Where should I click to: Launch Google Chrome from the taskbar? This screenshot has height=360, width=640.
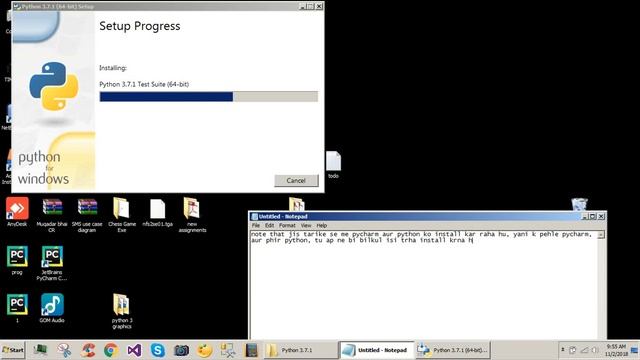click(111, 350)
